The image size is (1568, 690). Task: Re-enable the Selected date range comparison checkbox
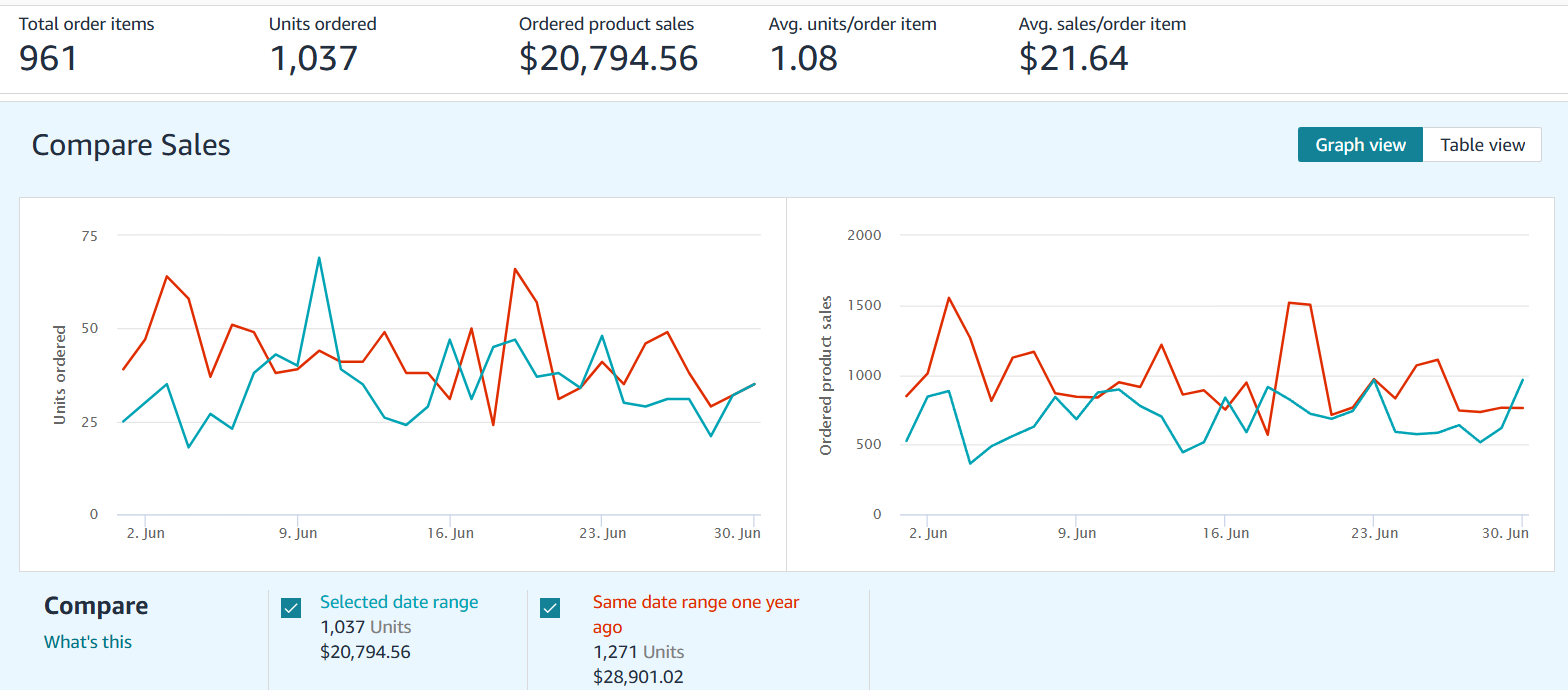(291, 607)
